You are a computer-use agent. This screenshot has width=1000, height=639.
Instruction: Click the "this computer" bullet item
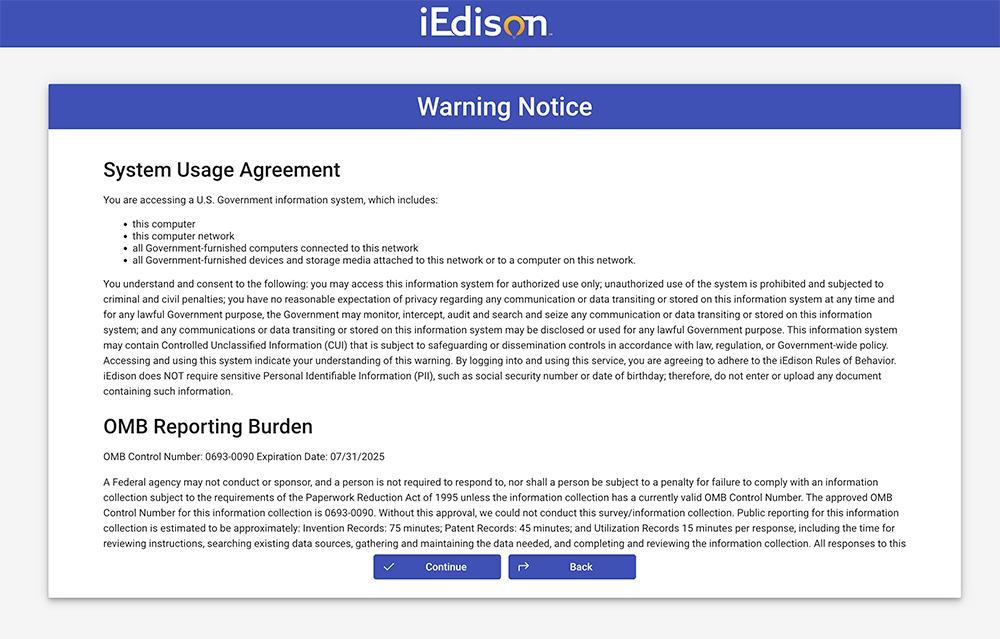point(164,224)
